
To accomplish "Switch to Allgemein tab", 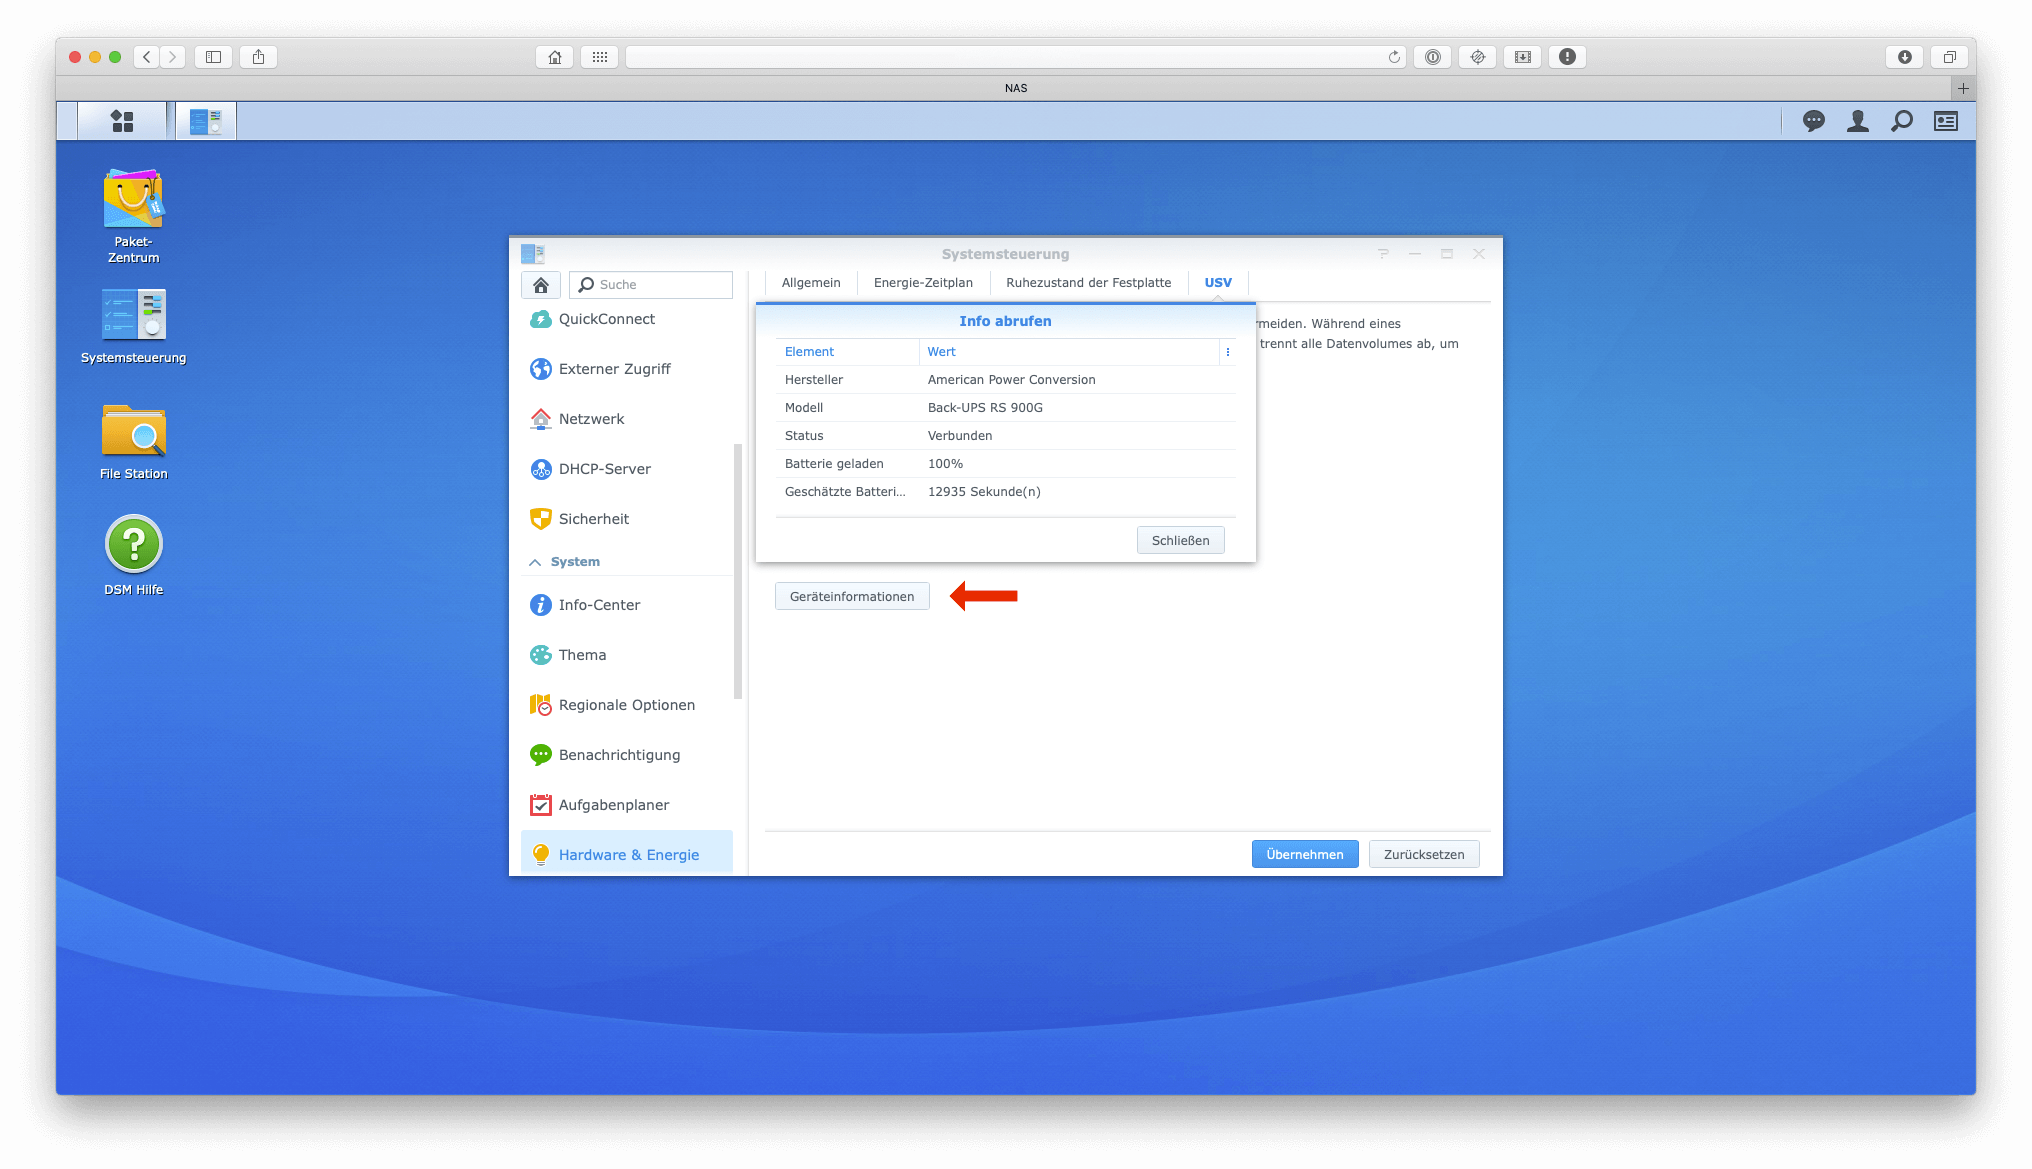I will click(811, 283).
